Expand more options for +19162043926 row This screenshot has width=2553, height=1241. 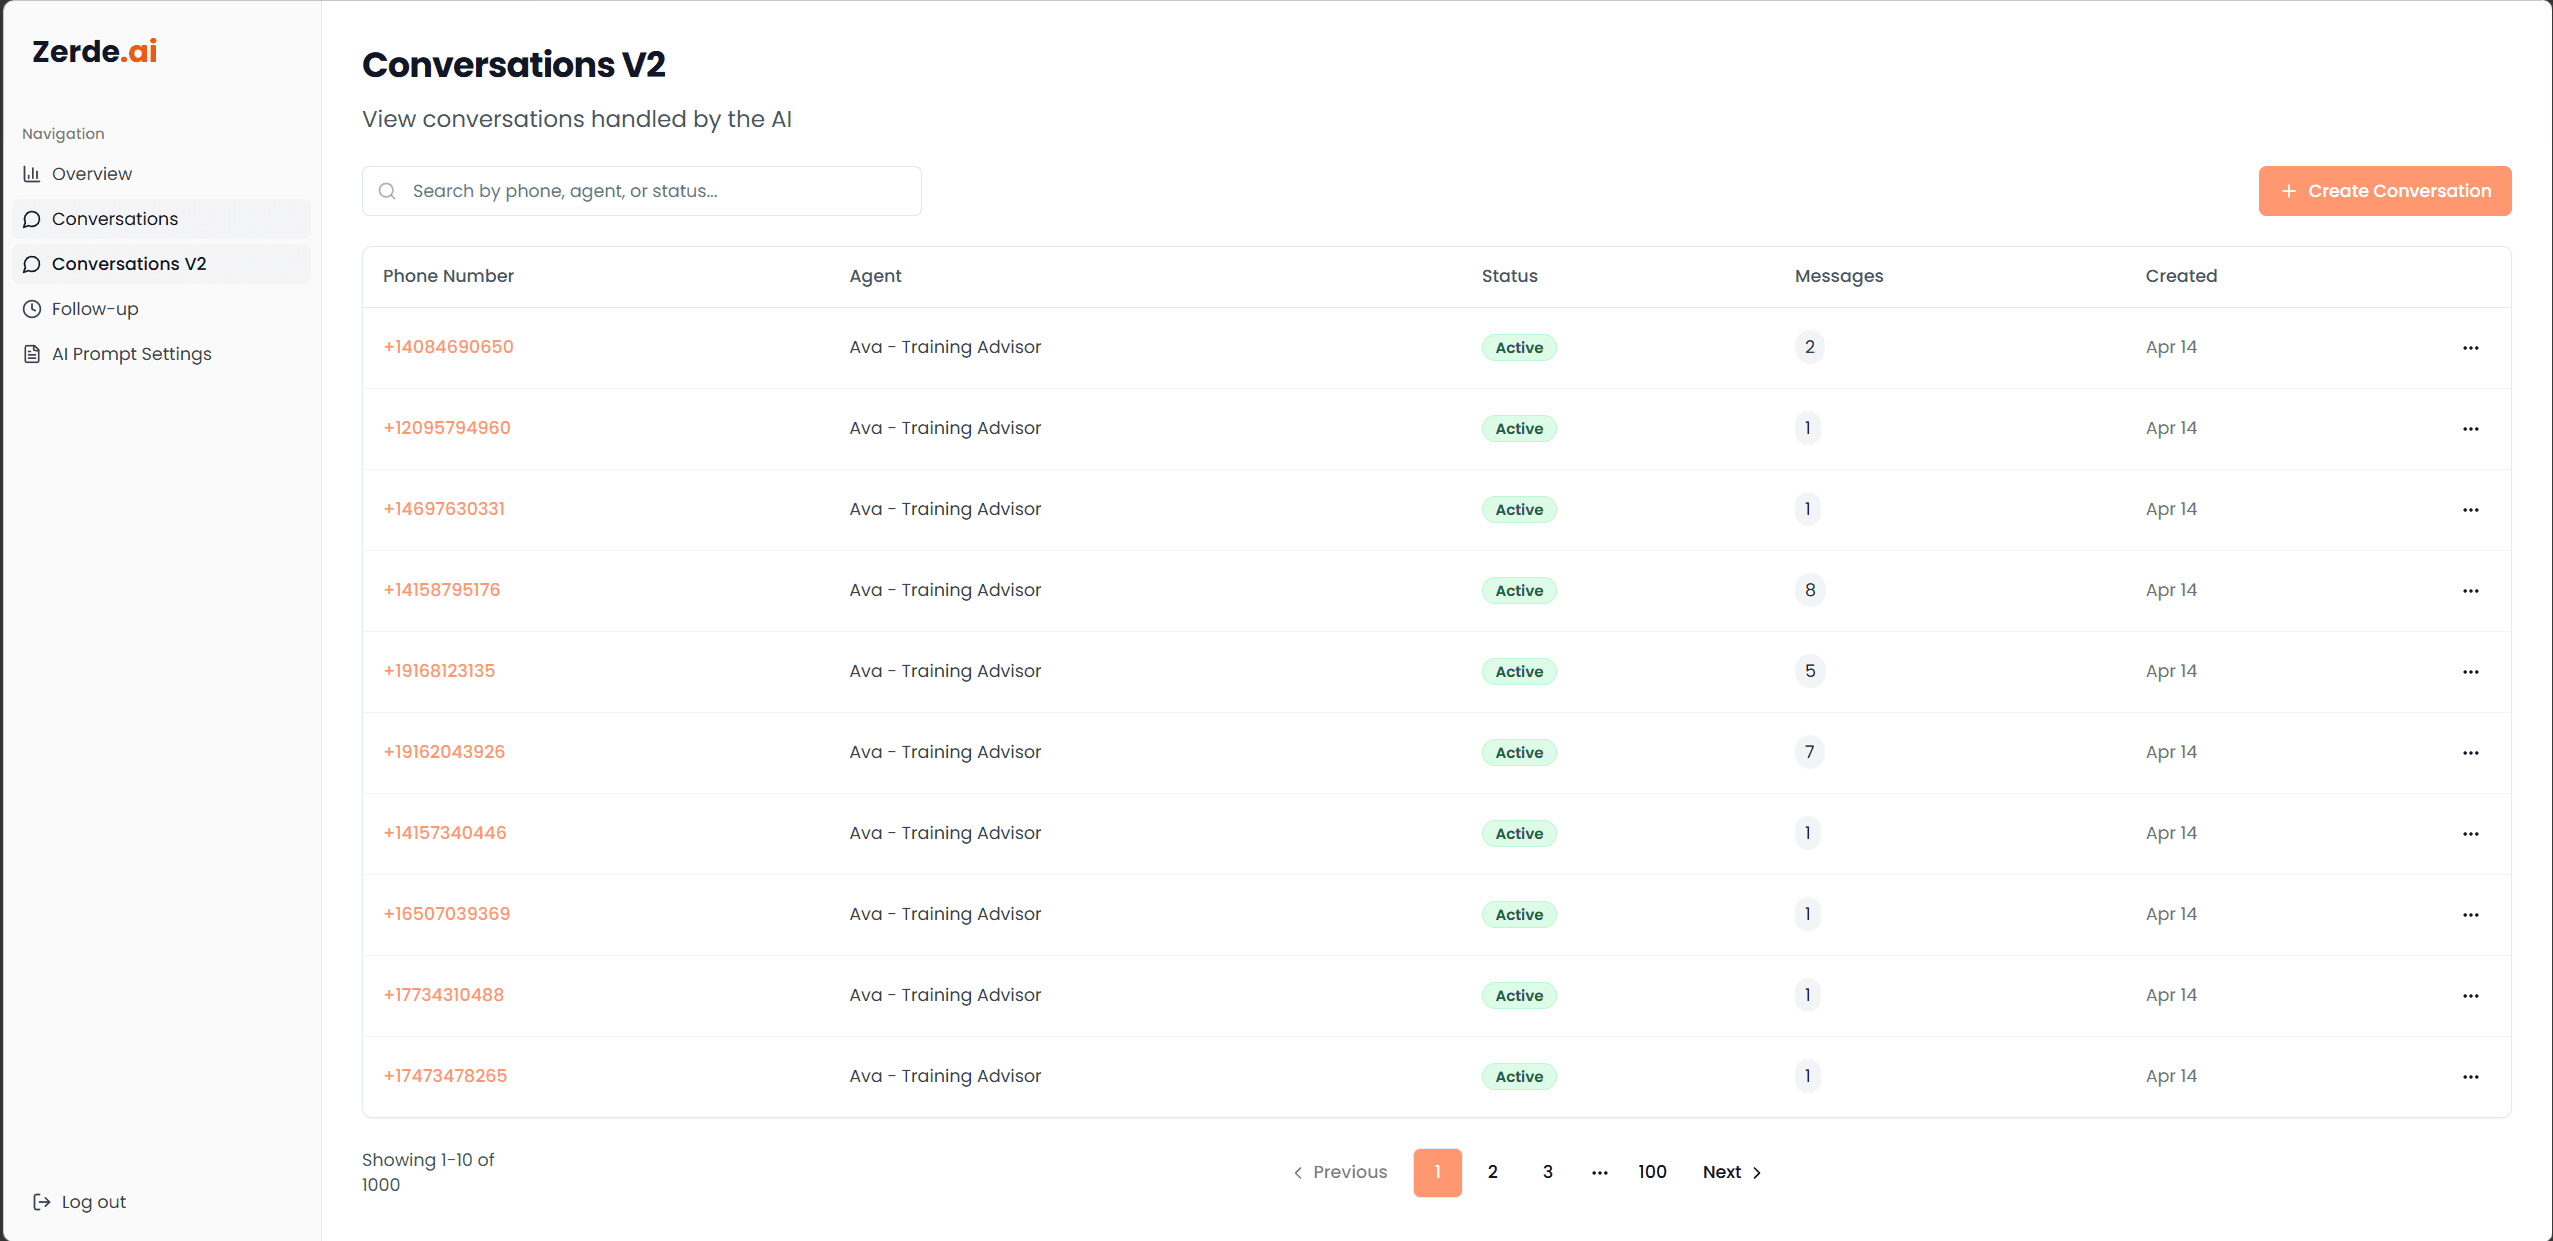[x=2470, y=753]
